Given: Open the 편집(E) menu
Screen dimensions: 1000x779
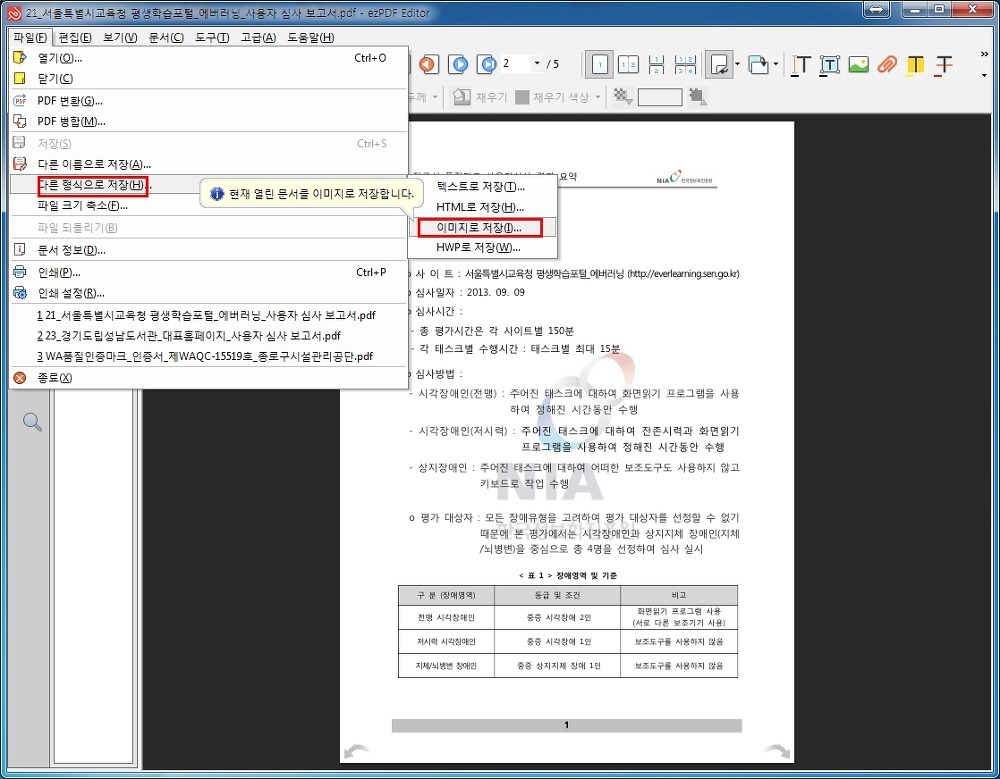Looking at the screenshot, I should 75,38.
